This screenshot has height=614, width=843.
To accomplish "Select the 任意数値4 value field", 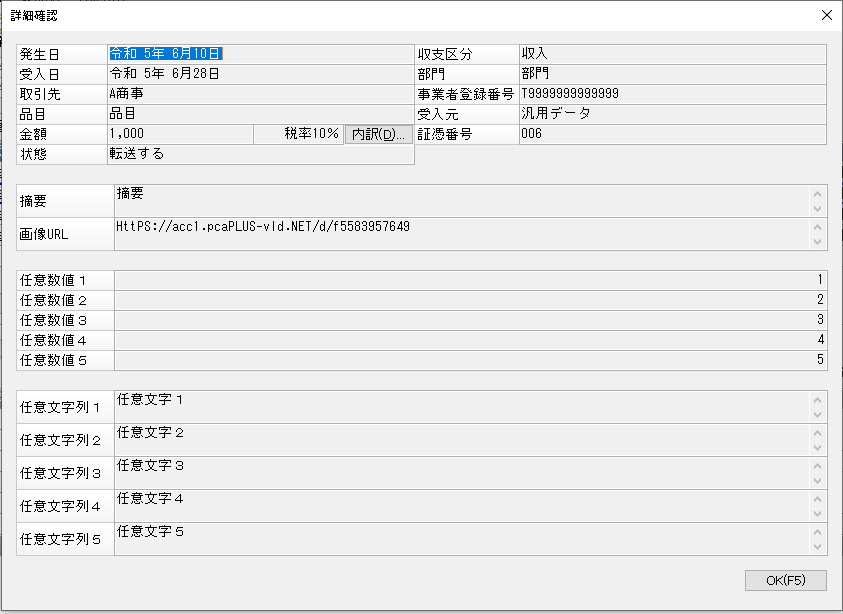I will (x=470, y=340).
